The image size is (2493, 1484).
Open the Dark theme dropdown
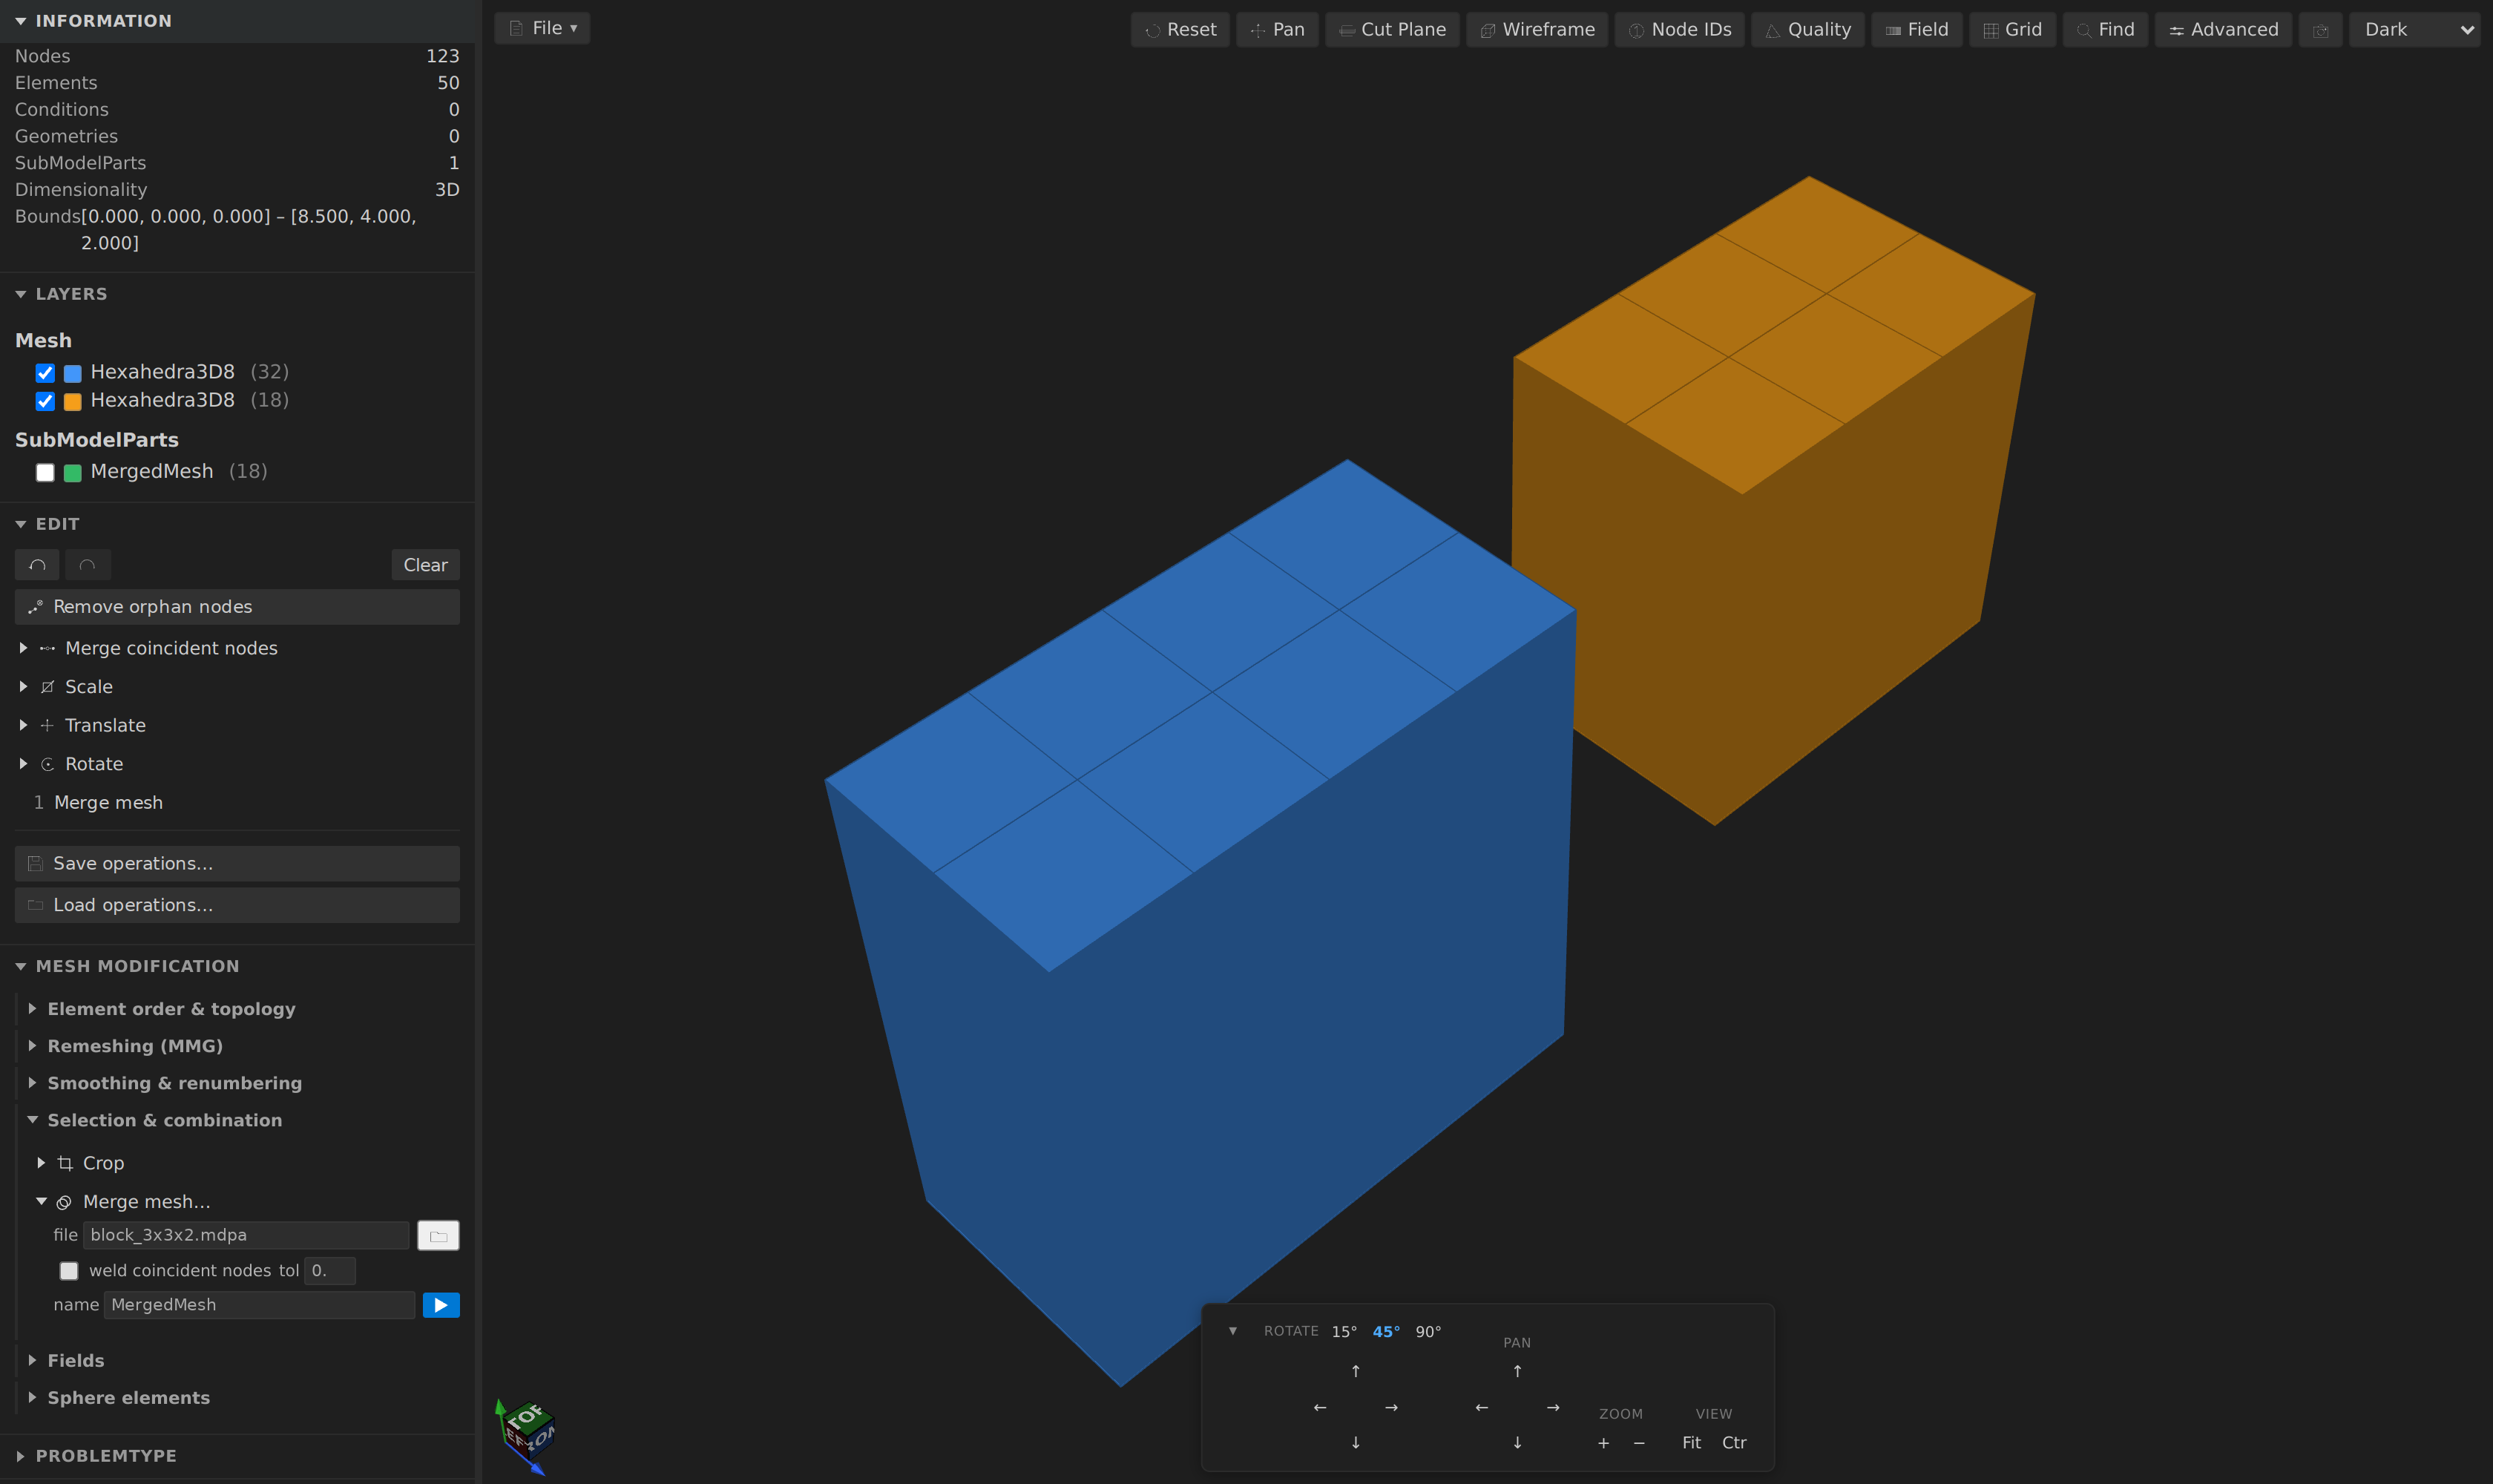[2414, 29]
